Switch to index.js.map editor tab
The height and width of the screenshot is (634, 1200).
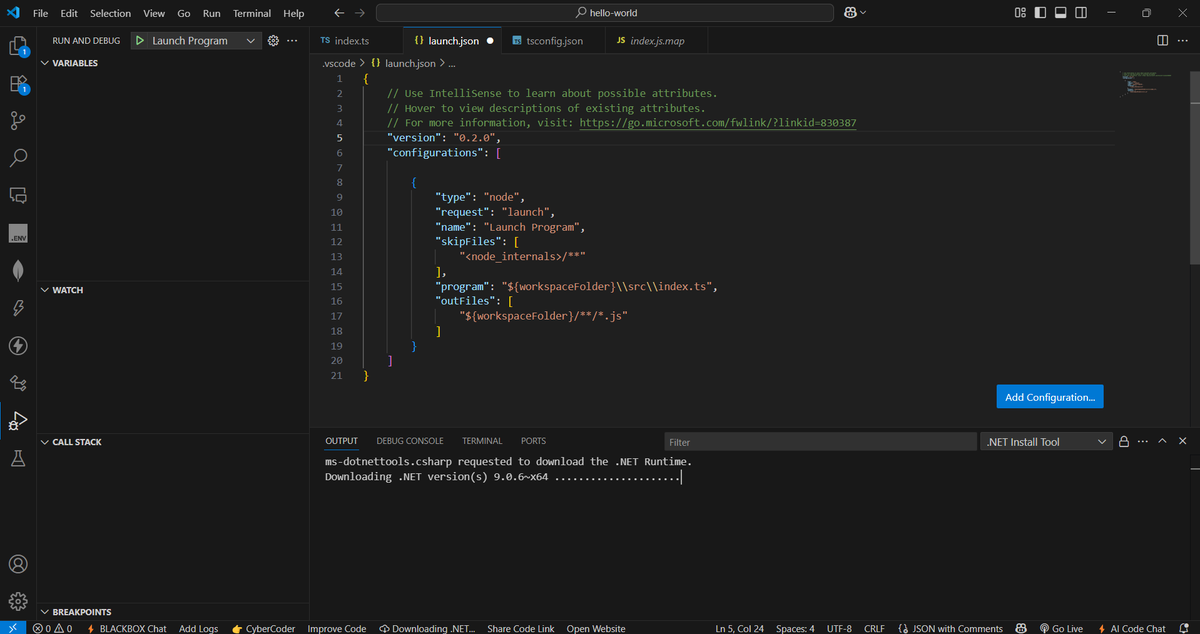coord(657,41)
